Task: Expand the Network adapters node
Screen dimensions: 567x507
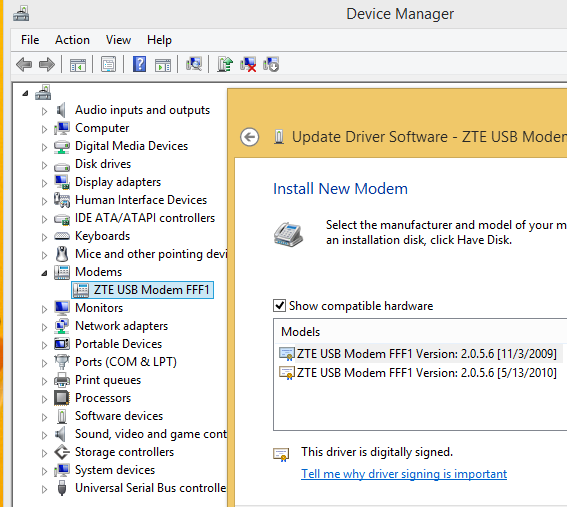Action: point(44,327)
